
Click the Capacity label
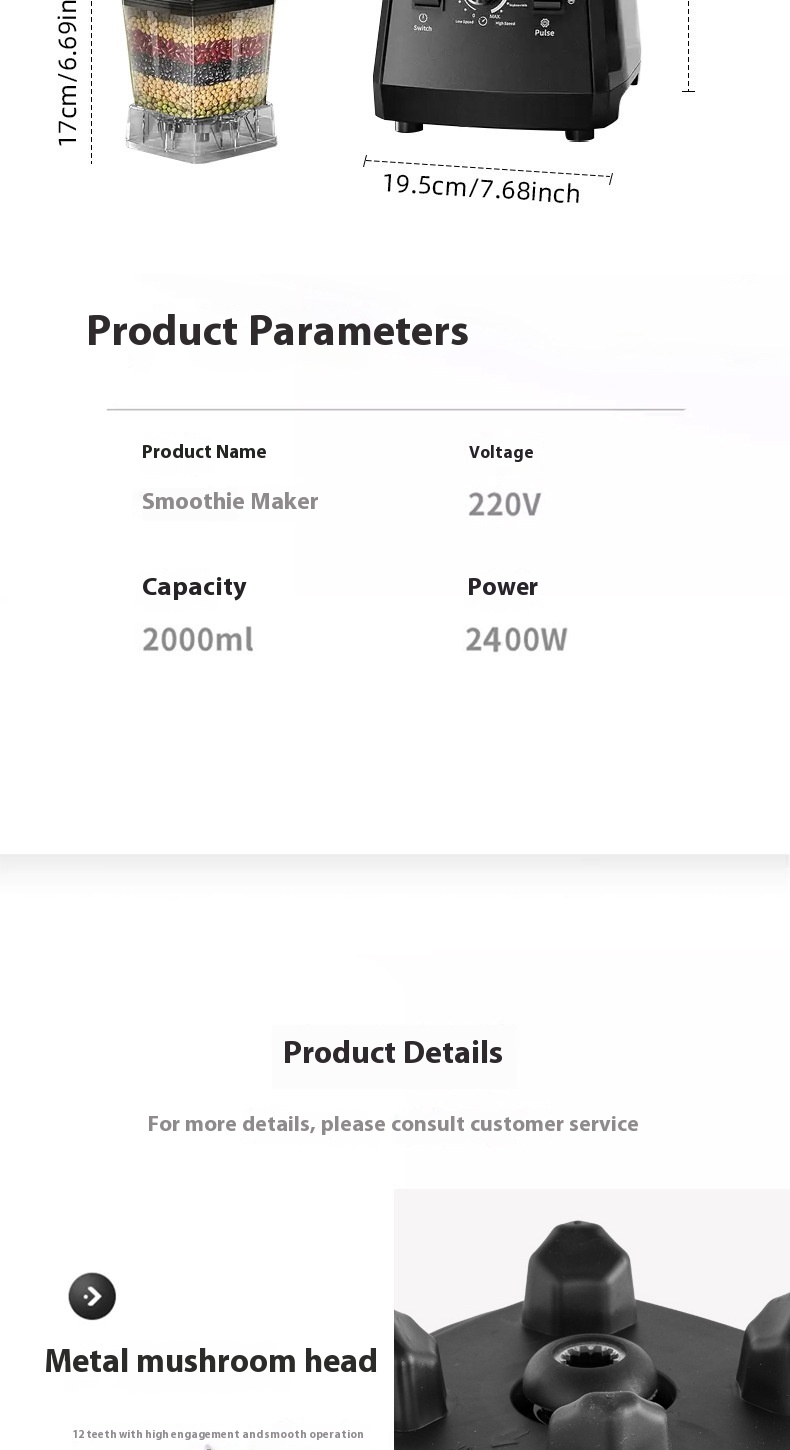194,587
